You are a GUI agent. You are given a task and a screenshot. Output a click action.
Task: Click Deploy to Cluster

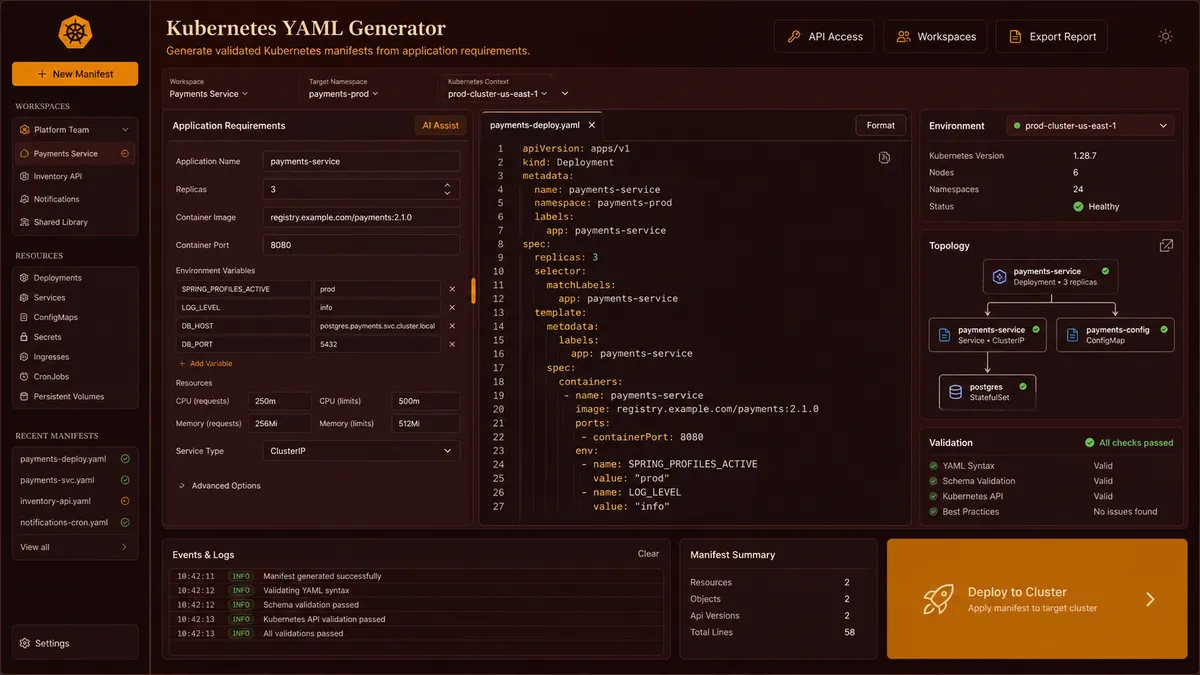click(x=1037, y=599)
